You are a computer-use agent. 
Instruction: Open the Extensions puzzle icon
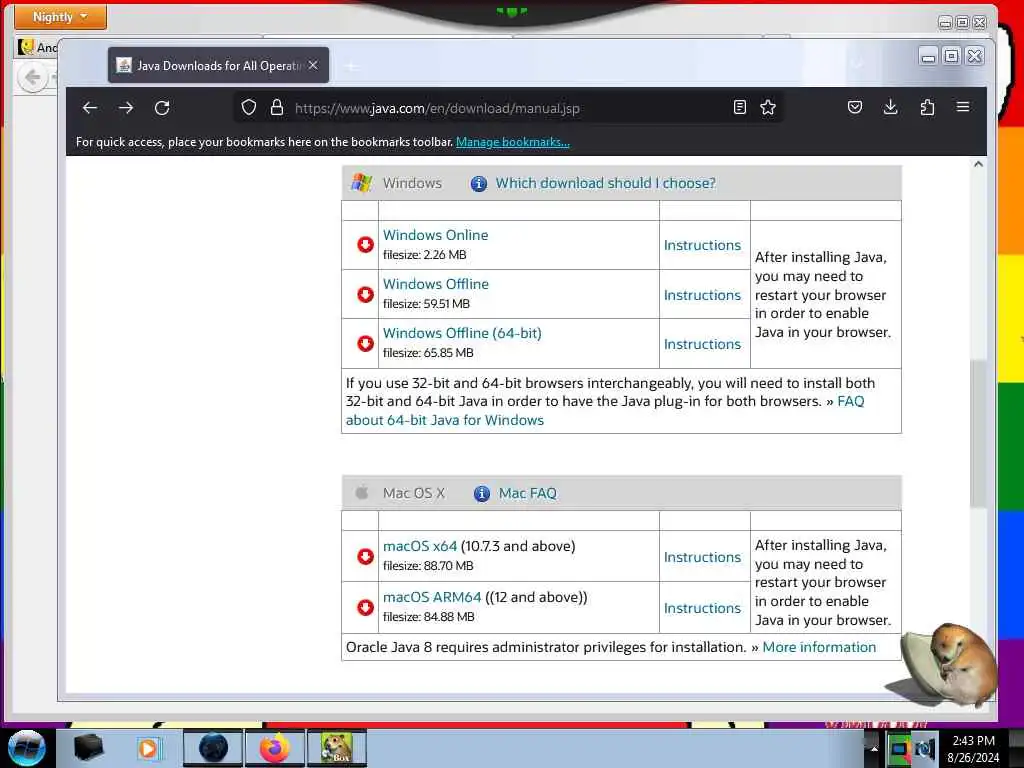(x=927, y=108)
